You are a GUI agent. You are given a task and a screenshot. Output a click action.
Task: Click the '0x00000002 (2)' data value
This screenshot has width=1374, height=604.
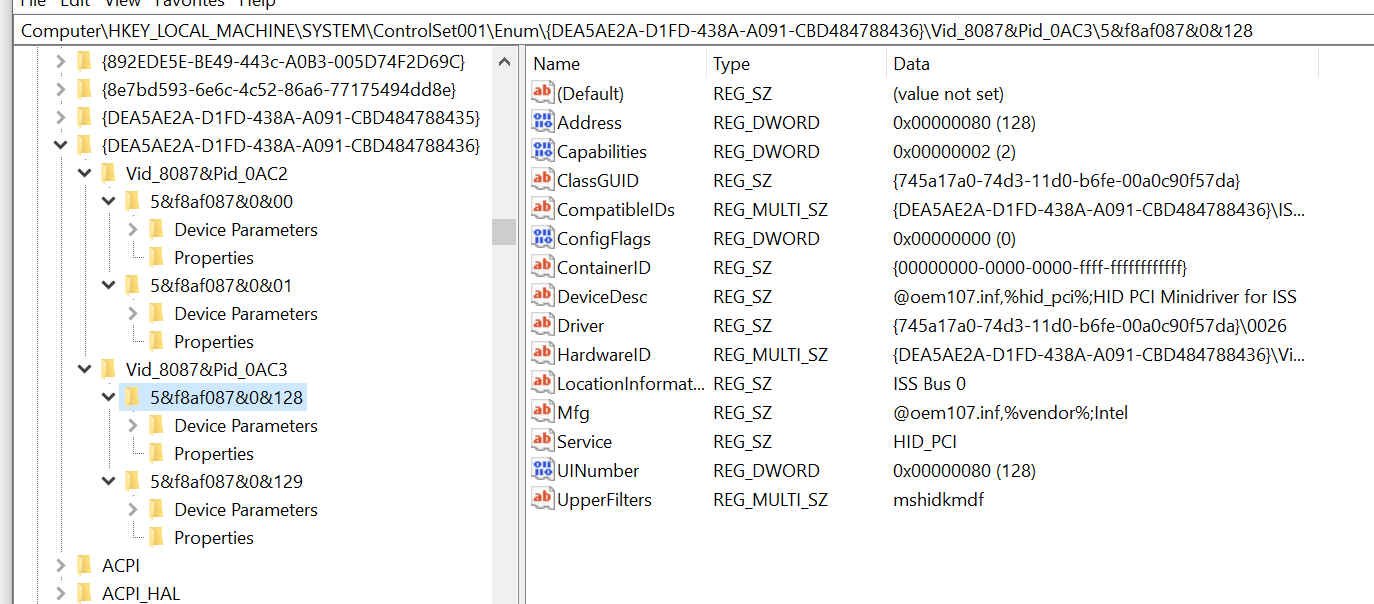954,151
